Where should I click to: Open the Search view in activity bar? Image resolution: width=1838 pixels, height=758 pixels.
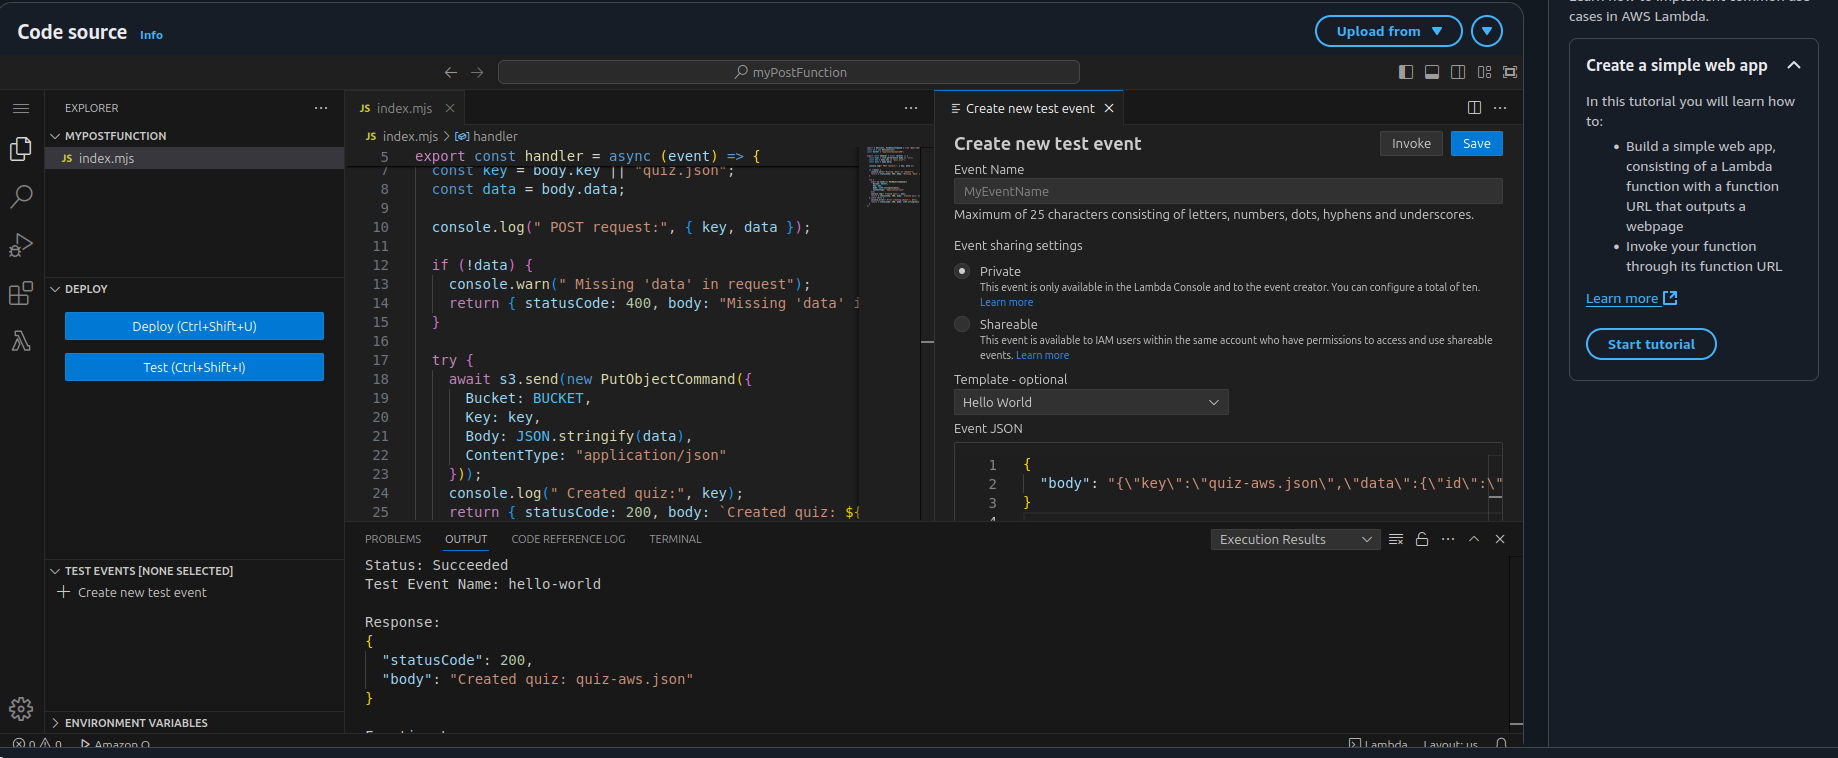[x=21, y=196]
